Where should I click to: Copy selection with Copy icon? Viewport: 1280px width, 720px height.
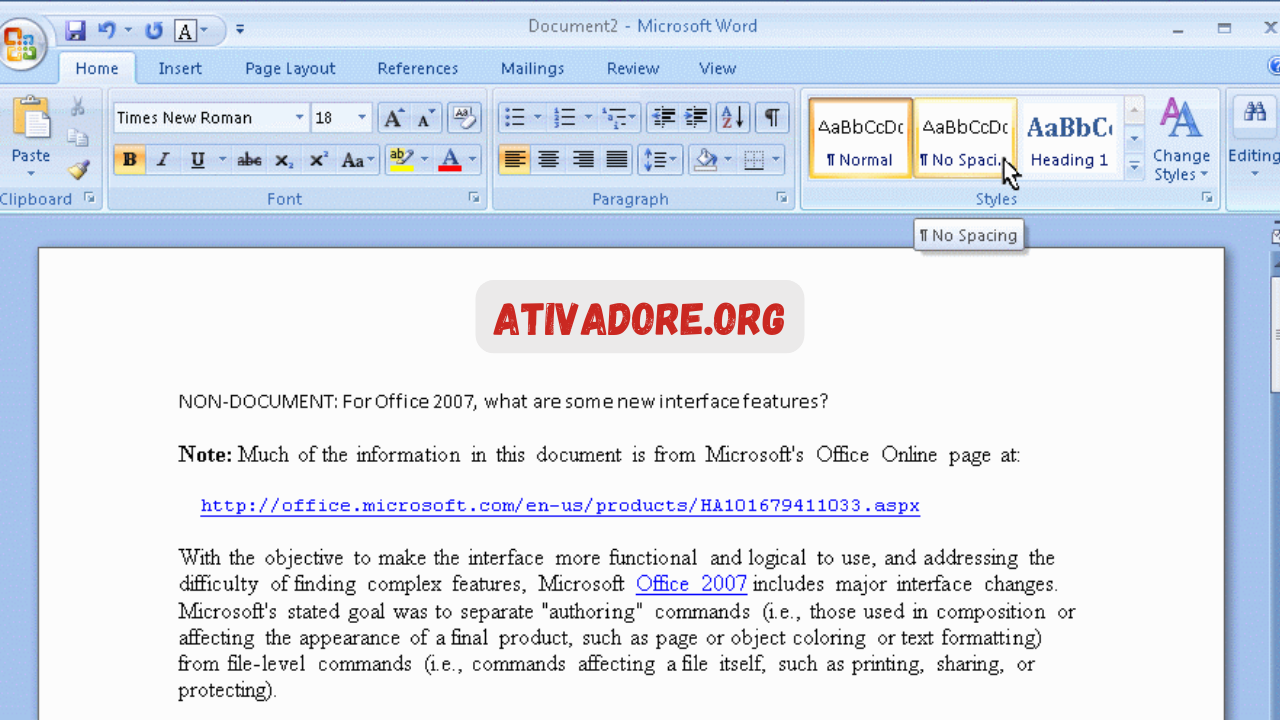pyautogui.click(x=78, y=138)
